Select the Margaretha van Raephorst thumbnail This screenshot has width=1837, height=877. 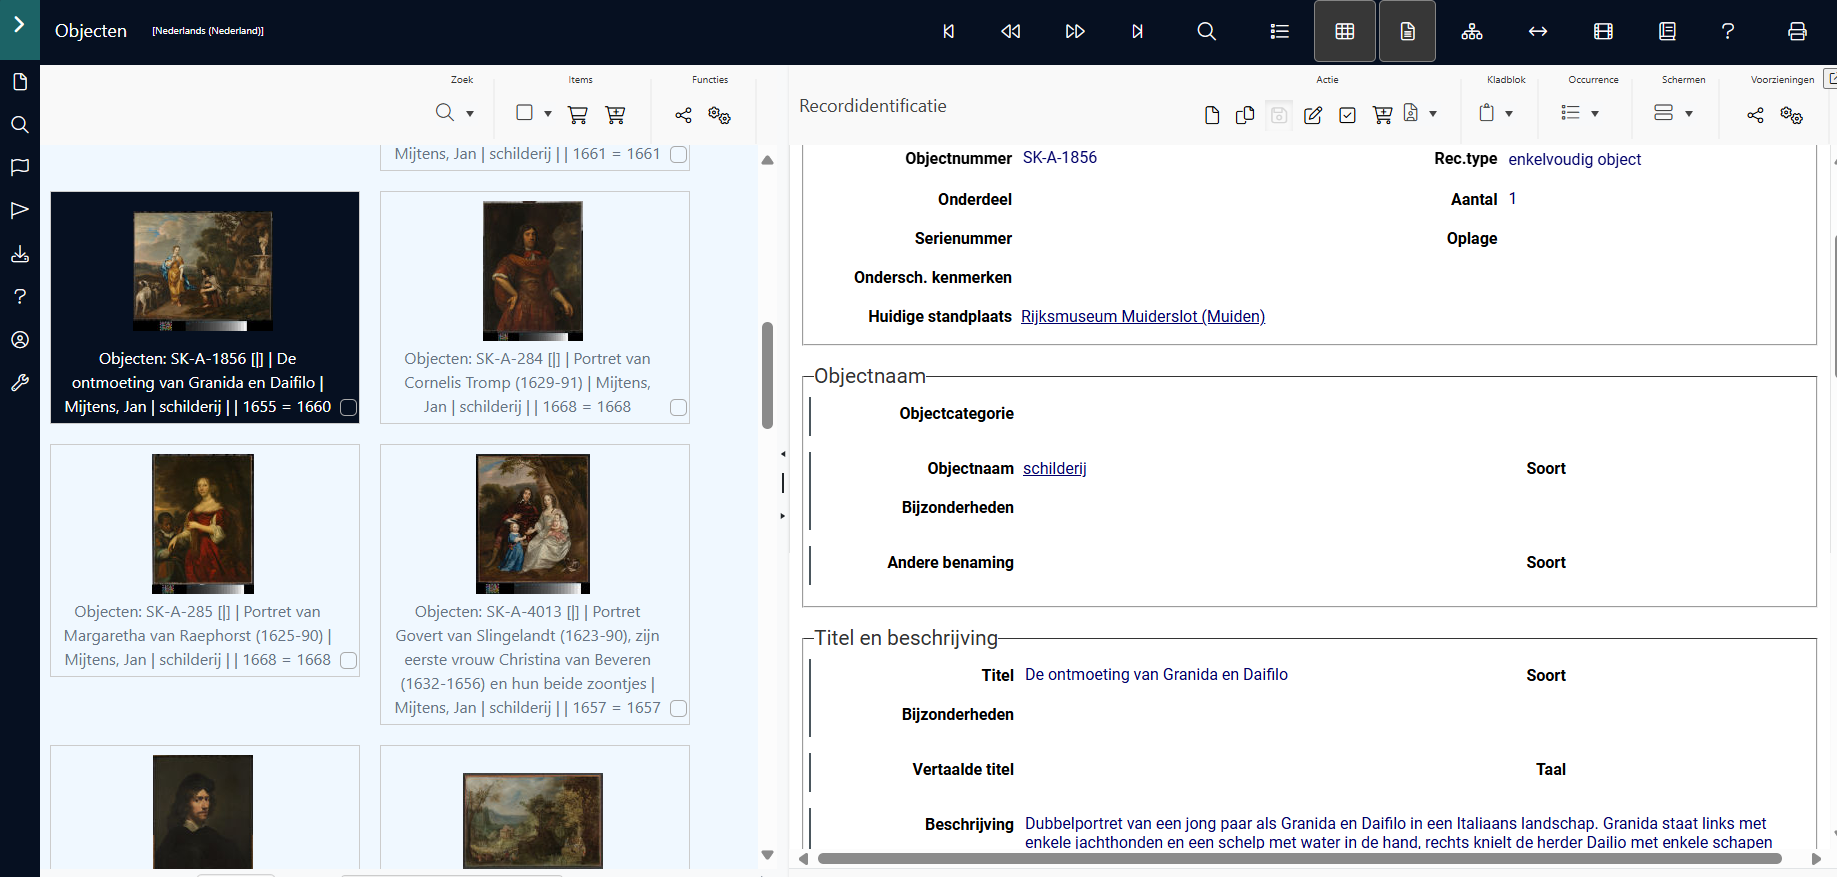coord(203,524)
